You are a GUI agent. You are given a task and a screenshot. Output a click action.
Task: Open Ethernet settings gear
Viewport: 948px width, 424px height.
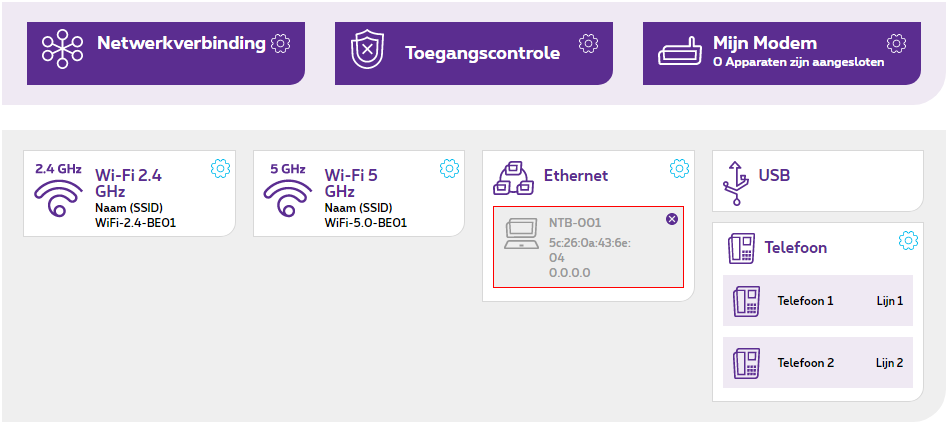click(x=679, y=168)
